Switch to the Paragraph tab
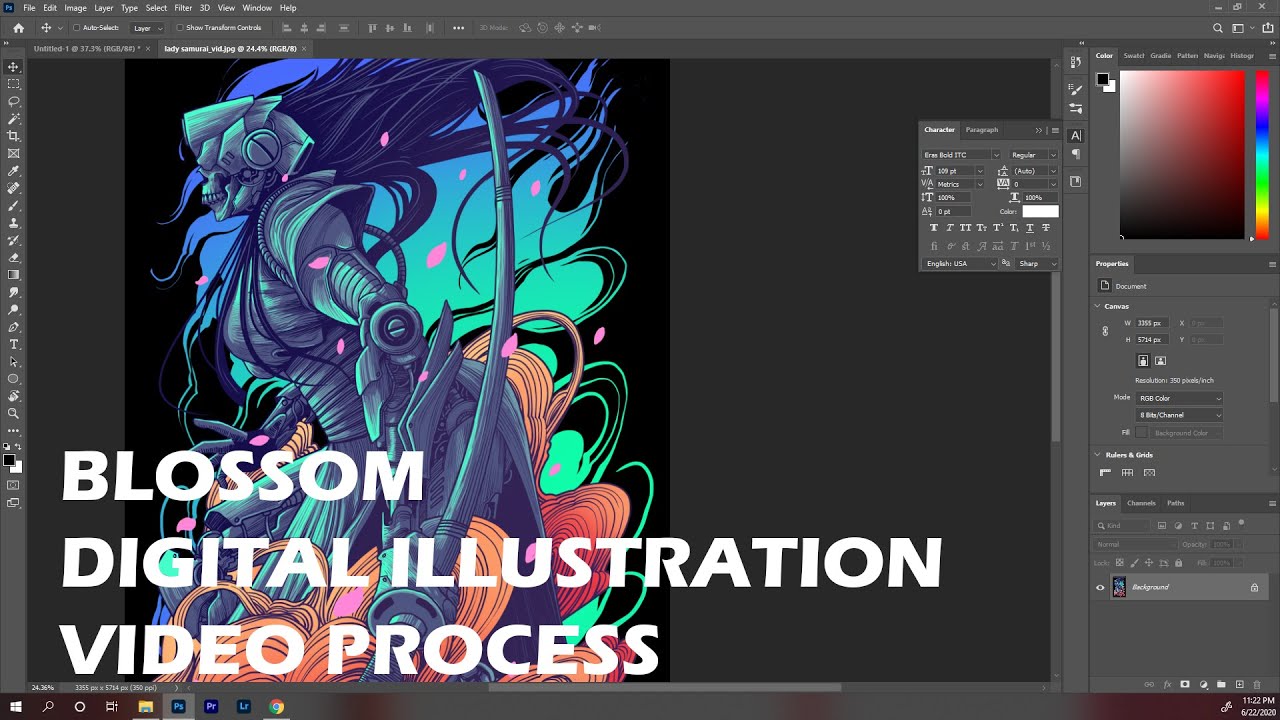Image resolution: width=1280 pixels, height=720 pixels. [981, 129]
